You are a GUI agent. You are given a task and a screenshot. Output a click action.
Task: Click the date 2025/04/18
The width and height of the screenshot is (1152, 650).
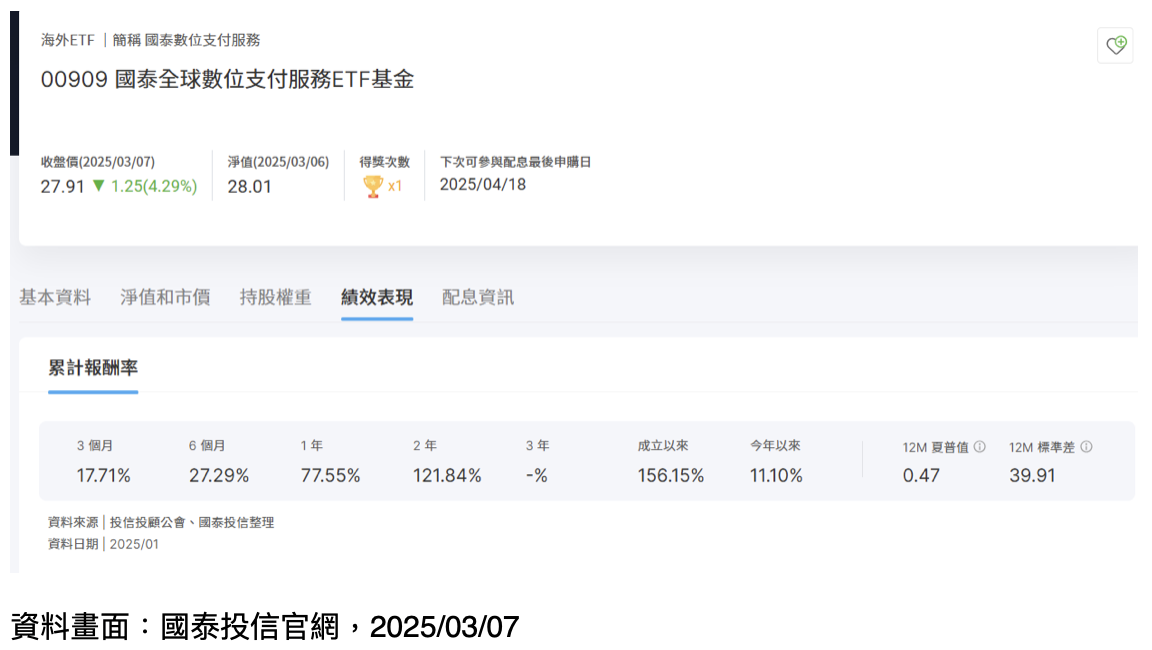point(483,184)
